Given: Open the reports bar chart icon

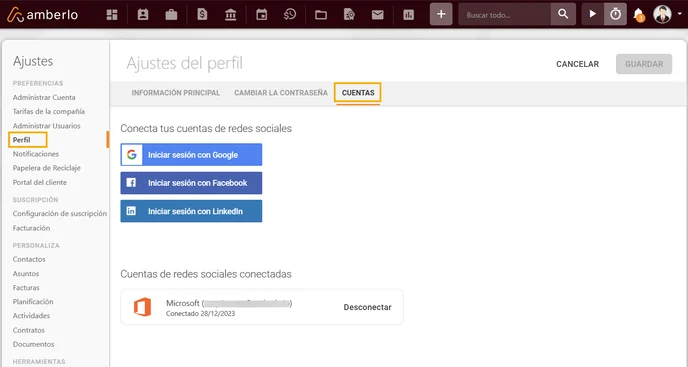Looking at the screenshot, I should point(408,15).
